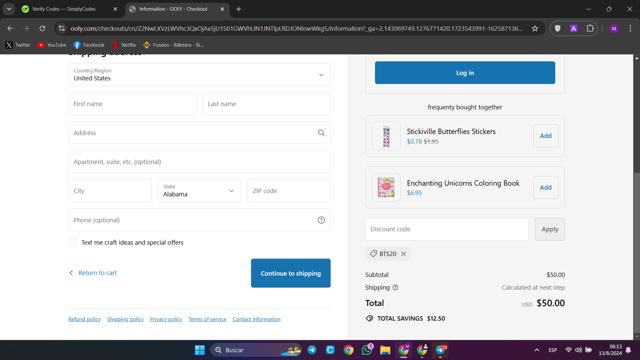This screenshot has height=360, width=640.
Task: Click the Address input field
Action: tap(199, 133)
